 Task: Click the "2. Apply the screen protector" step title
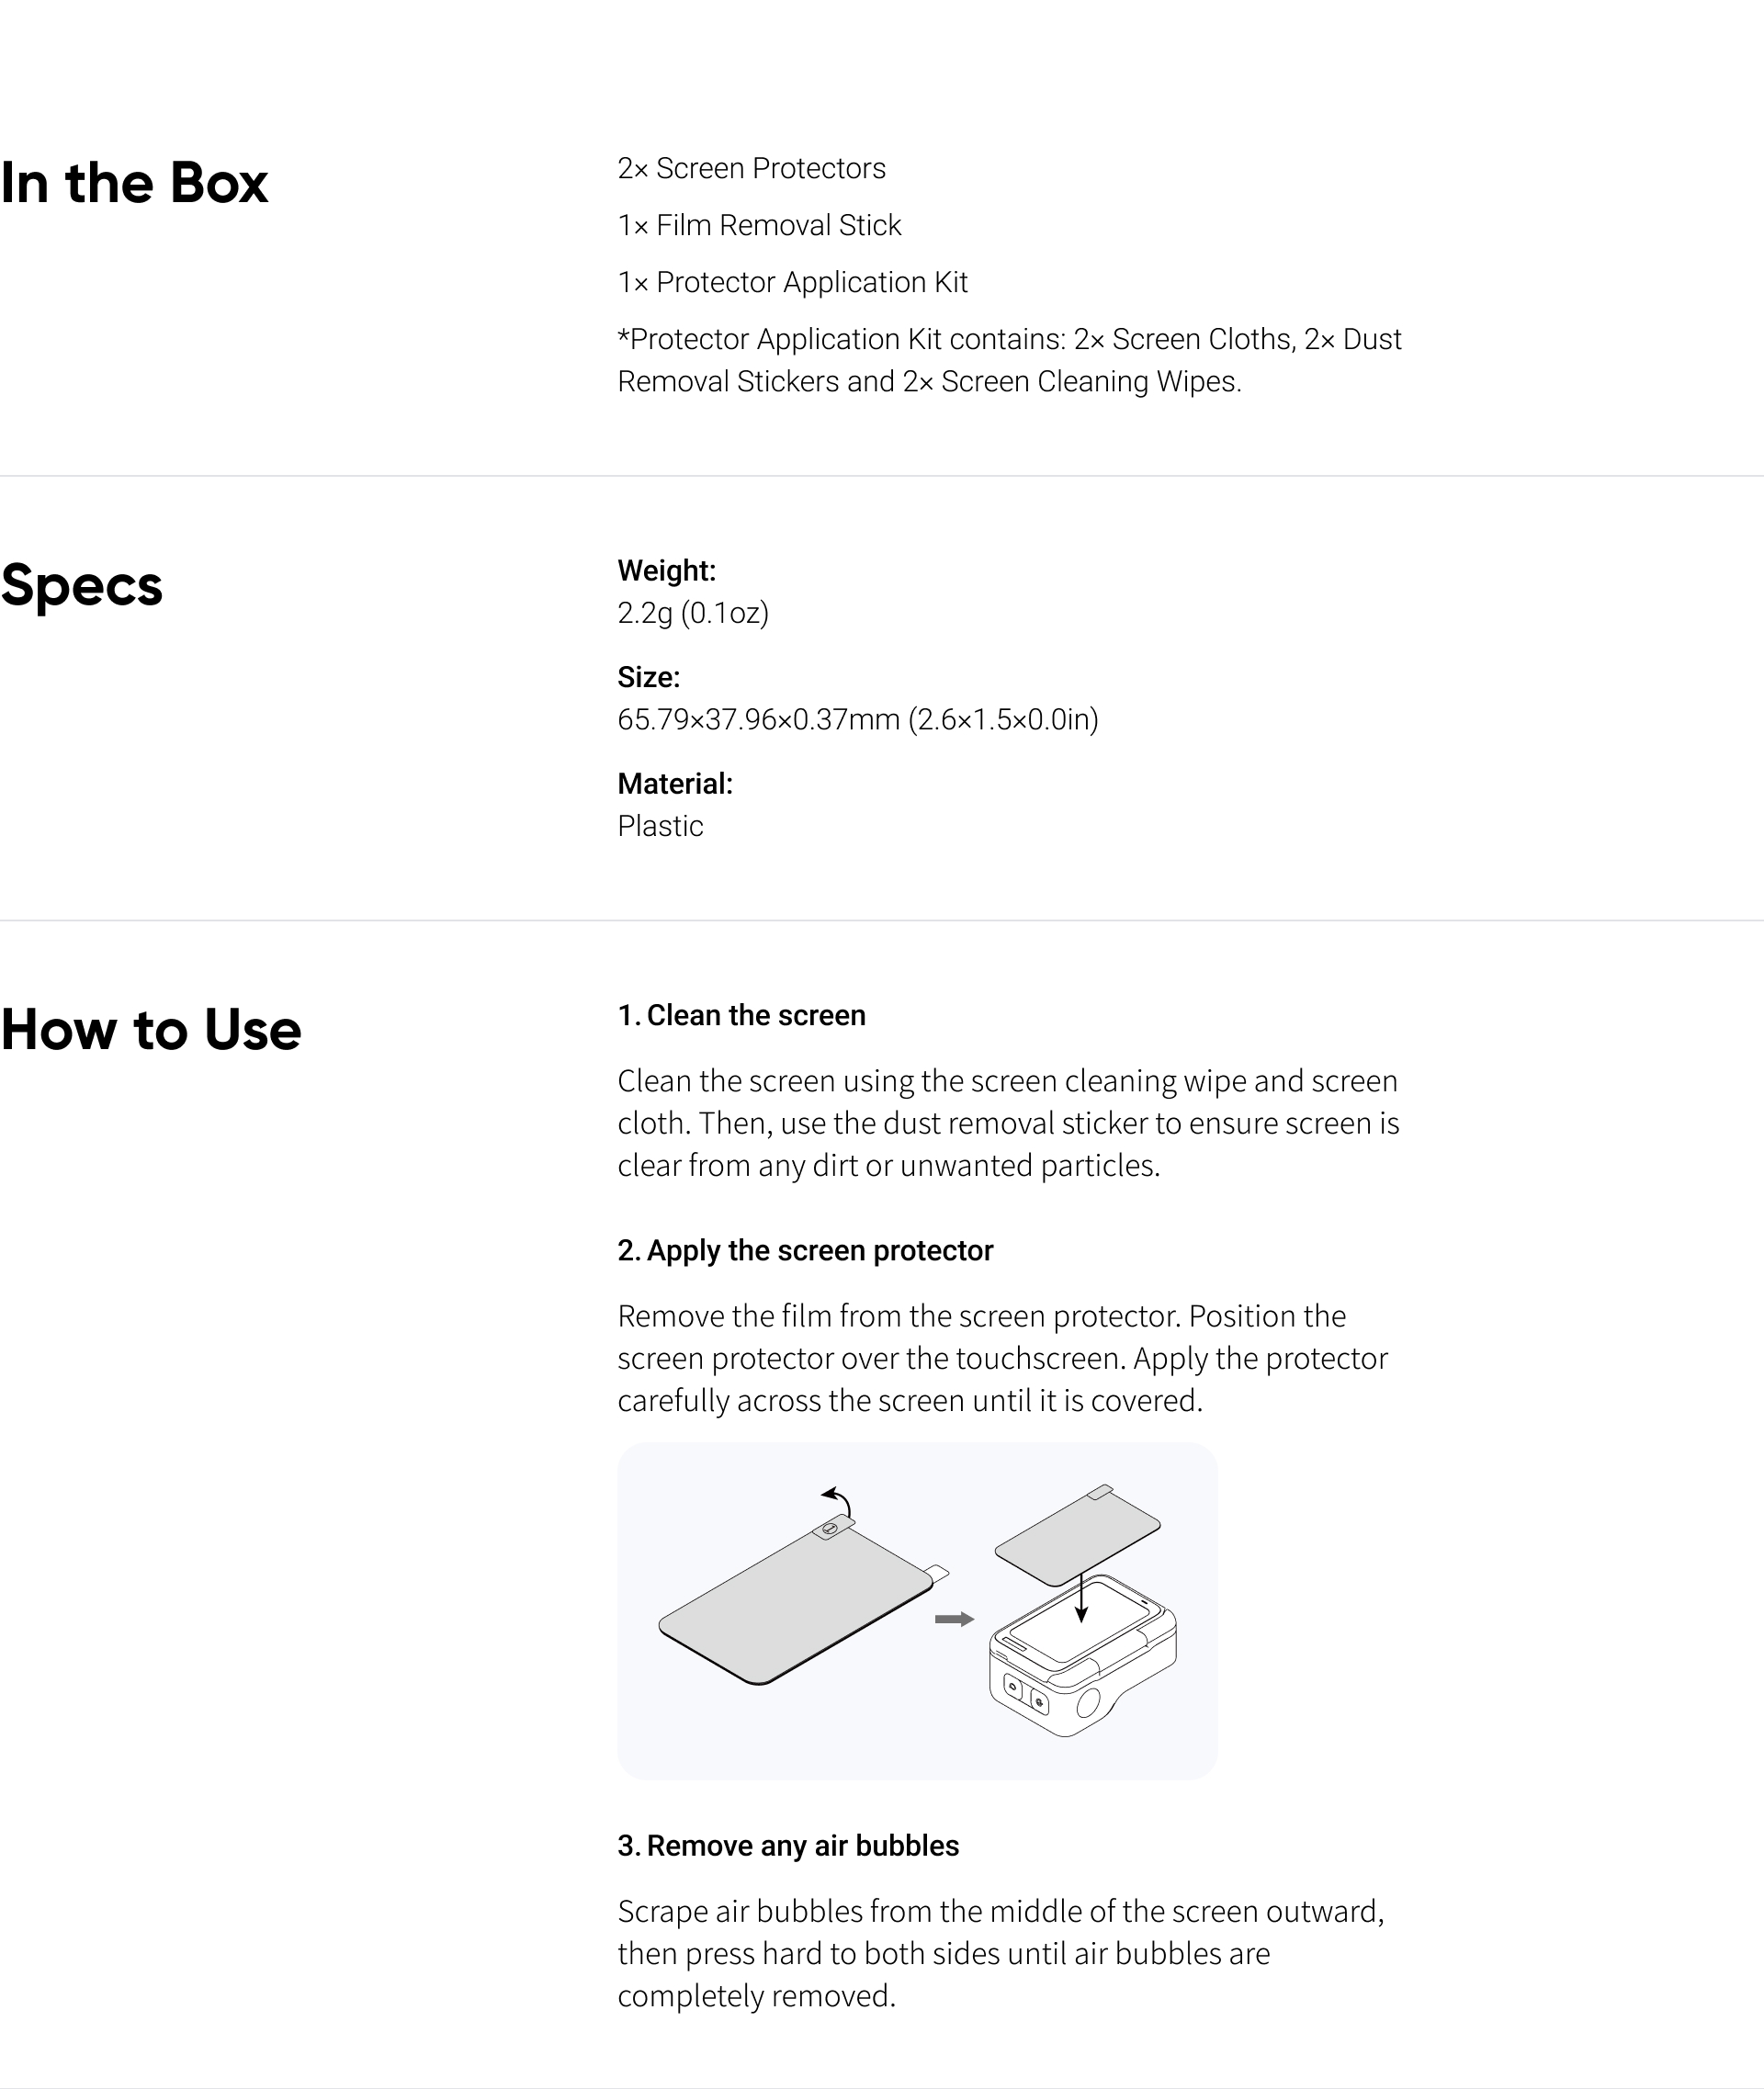[805, 1250]
